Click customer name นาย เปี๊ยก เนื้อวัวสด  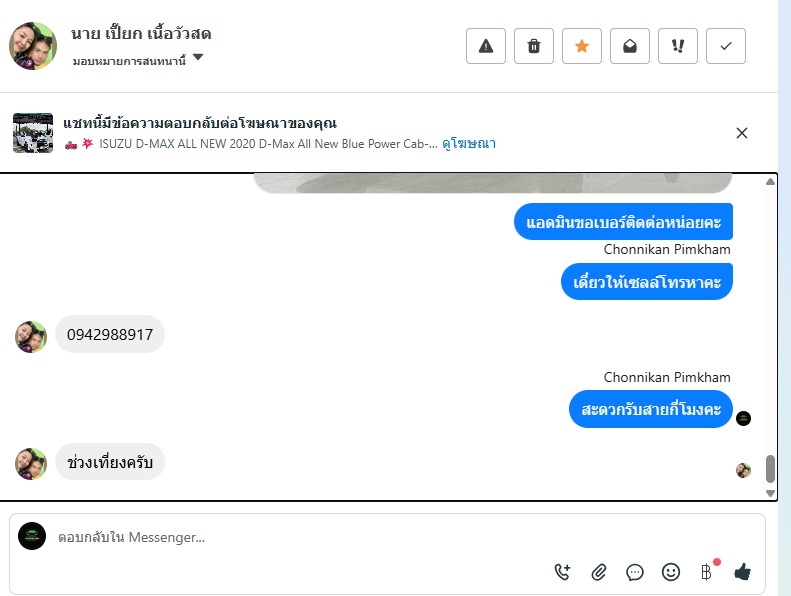(141, 34)
